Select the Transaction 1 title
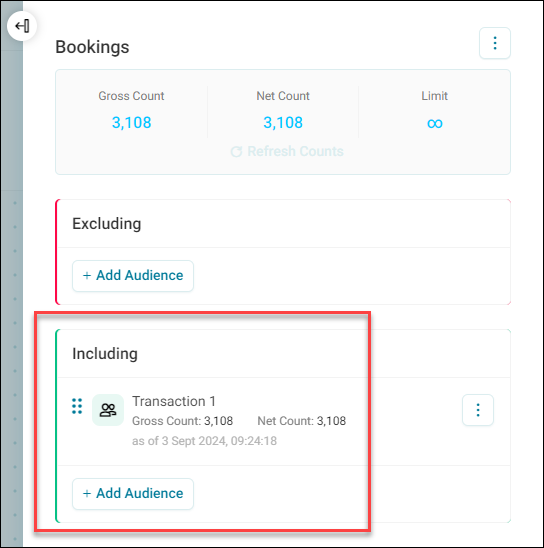The image size is (544, 548). click(174, 401)
